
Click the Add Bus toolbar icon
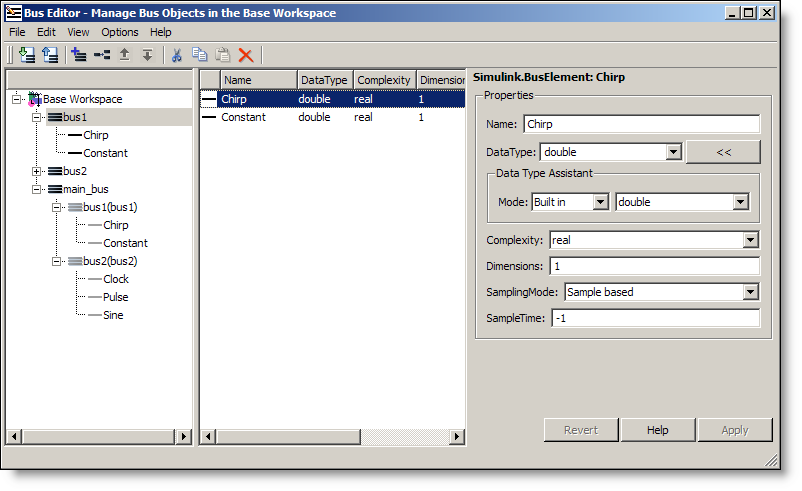coord(79,55)
